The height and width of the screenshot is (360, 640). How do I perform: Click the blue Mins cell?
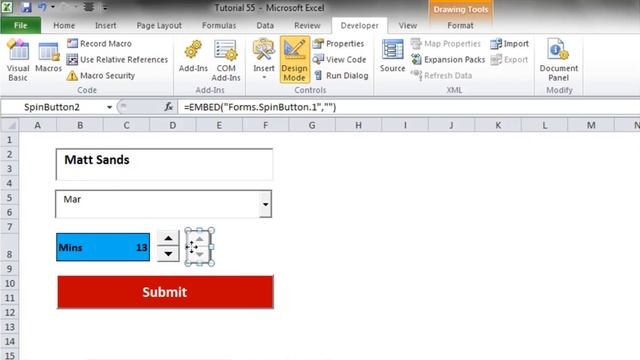[103, 247]
